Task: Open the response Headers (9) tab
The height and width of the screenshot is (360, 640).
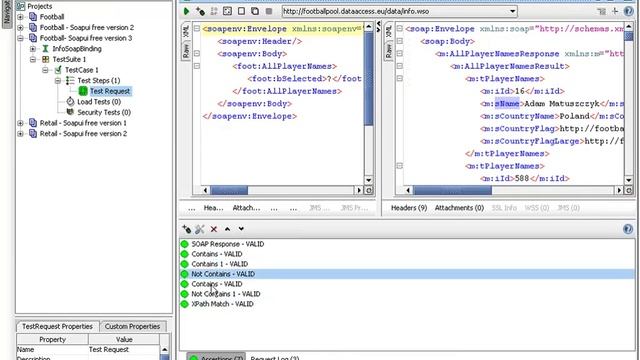Action: (x=409, y=208)
